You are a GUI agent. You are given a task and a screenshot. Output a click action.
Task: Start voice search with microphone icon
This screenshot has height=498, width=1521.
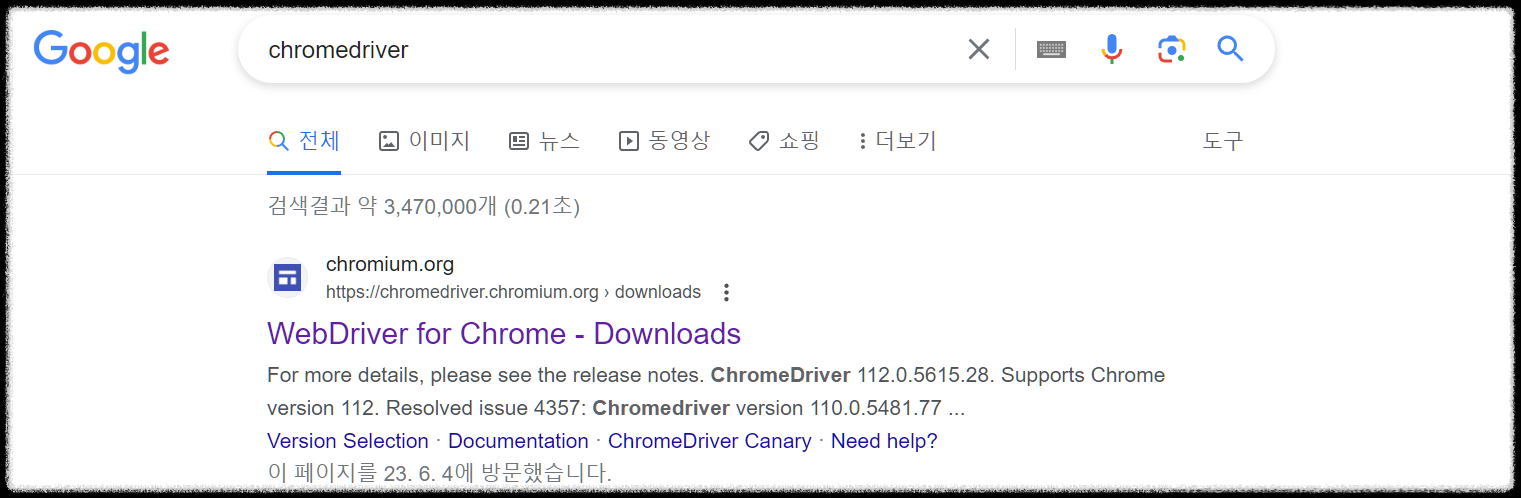click(x=1111, y=49)
